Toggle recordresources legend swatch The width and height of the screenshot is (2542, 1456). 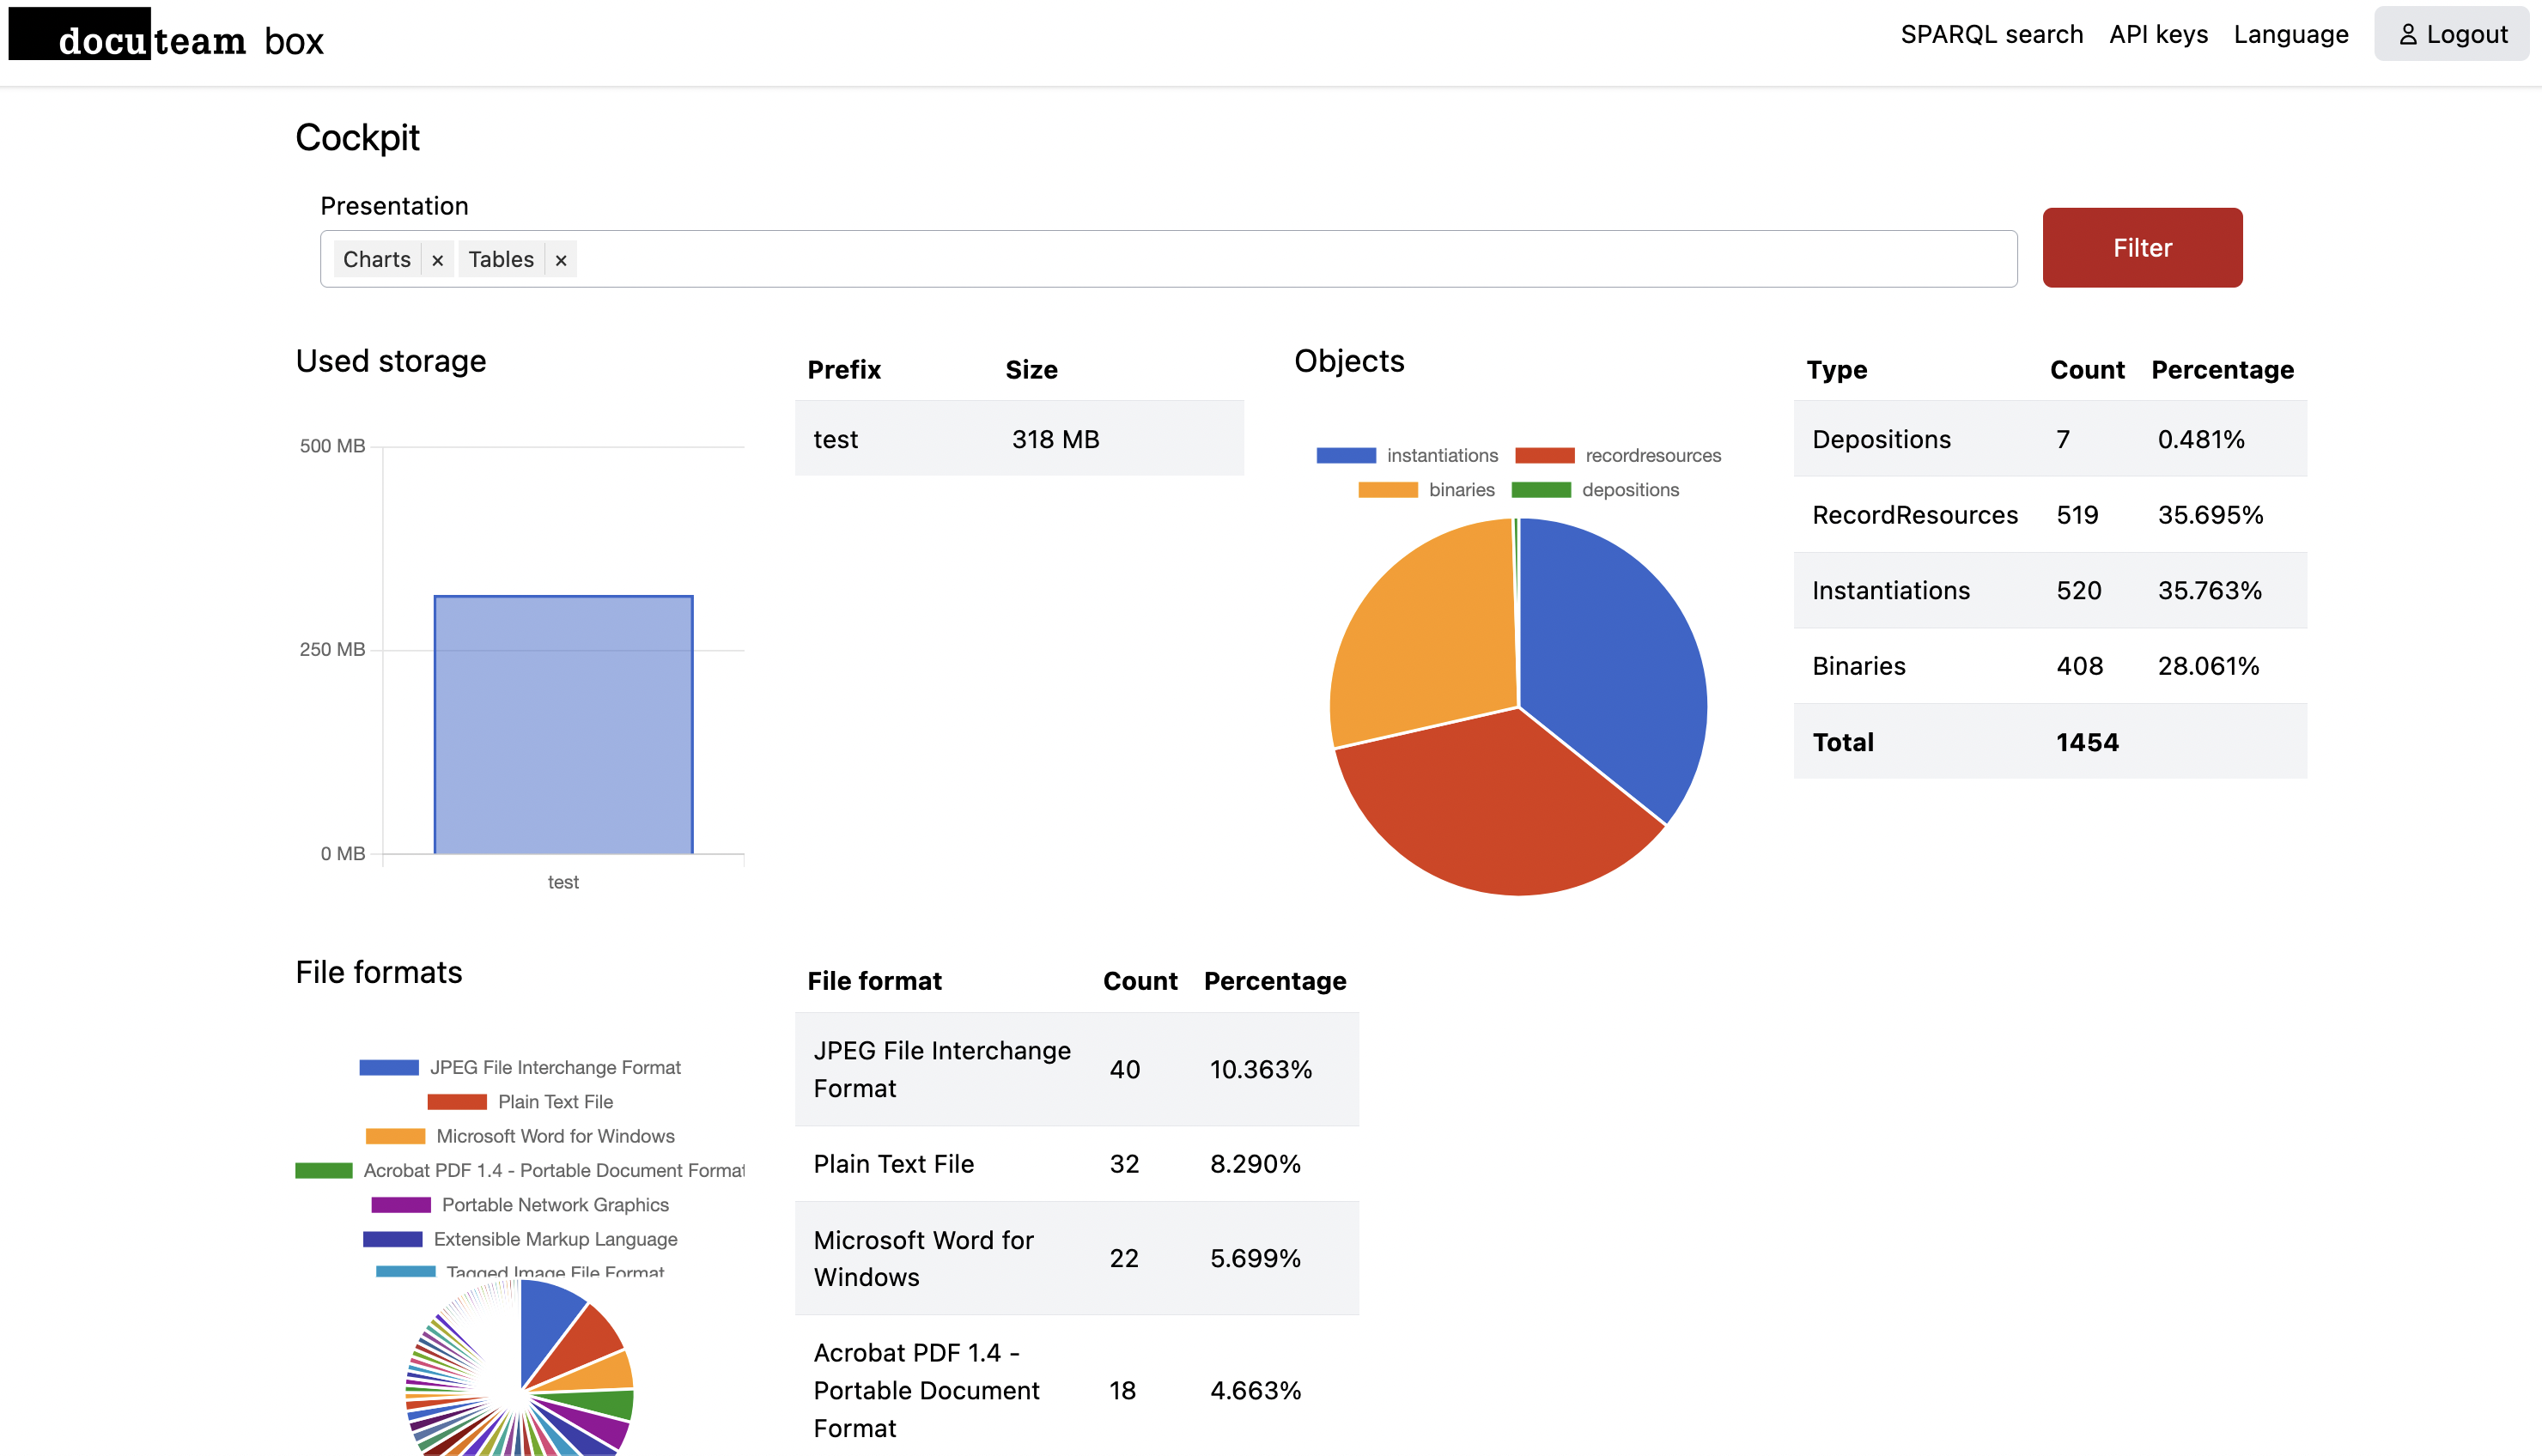pyautogui.click(x=1544, y=456)
